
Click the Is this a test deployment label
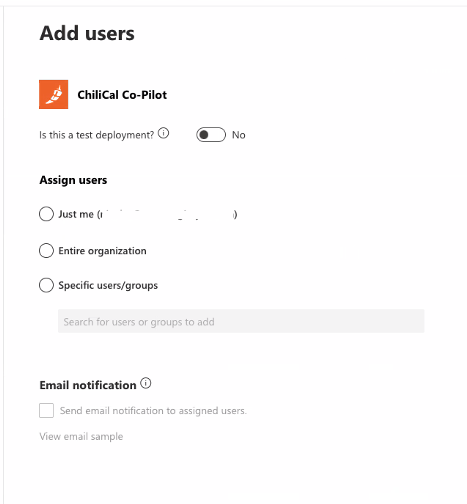(97, 135)
